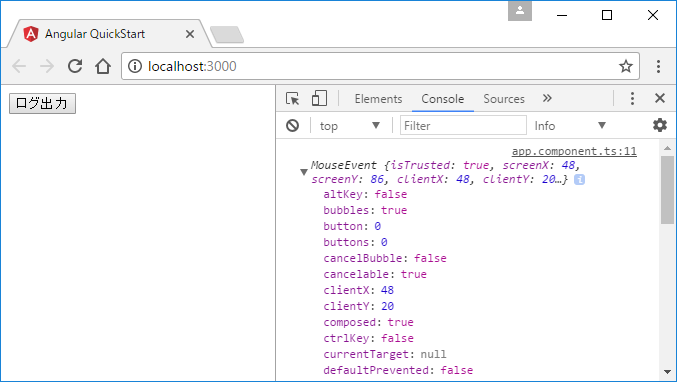Click the console scrollbar thumb
The image size is (677, 382).
click(667, 190)
